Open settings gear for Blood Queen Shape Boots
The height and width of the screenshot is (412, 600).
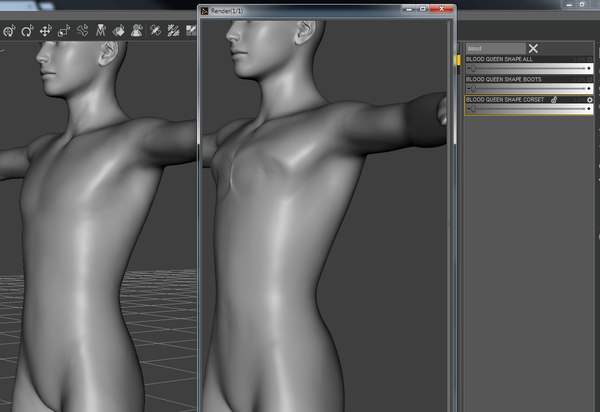click(x=590, y=80)
